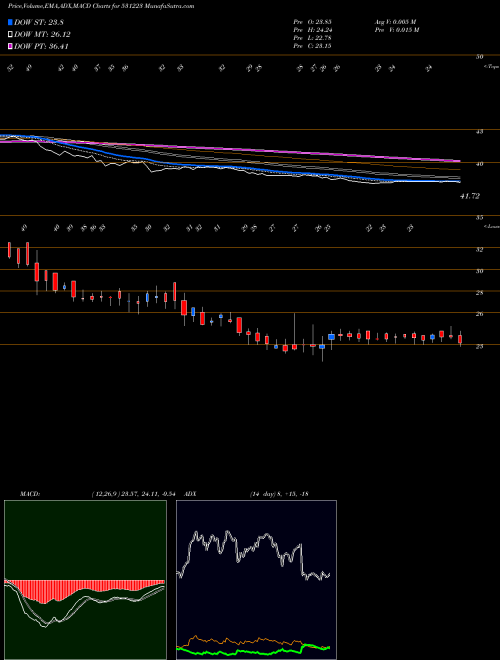Screen dimensions: 500x660
Task: Click the white DOW MT legend swatch
Action: 10,35
